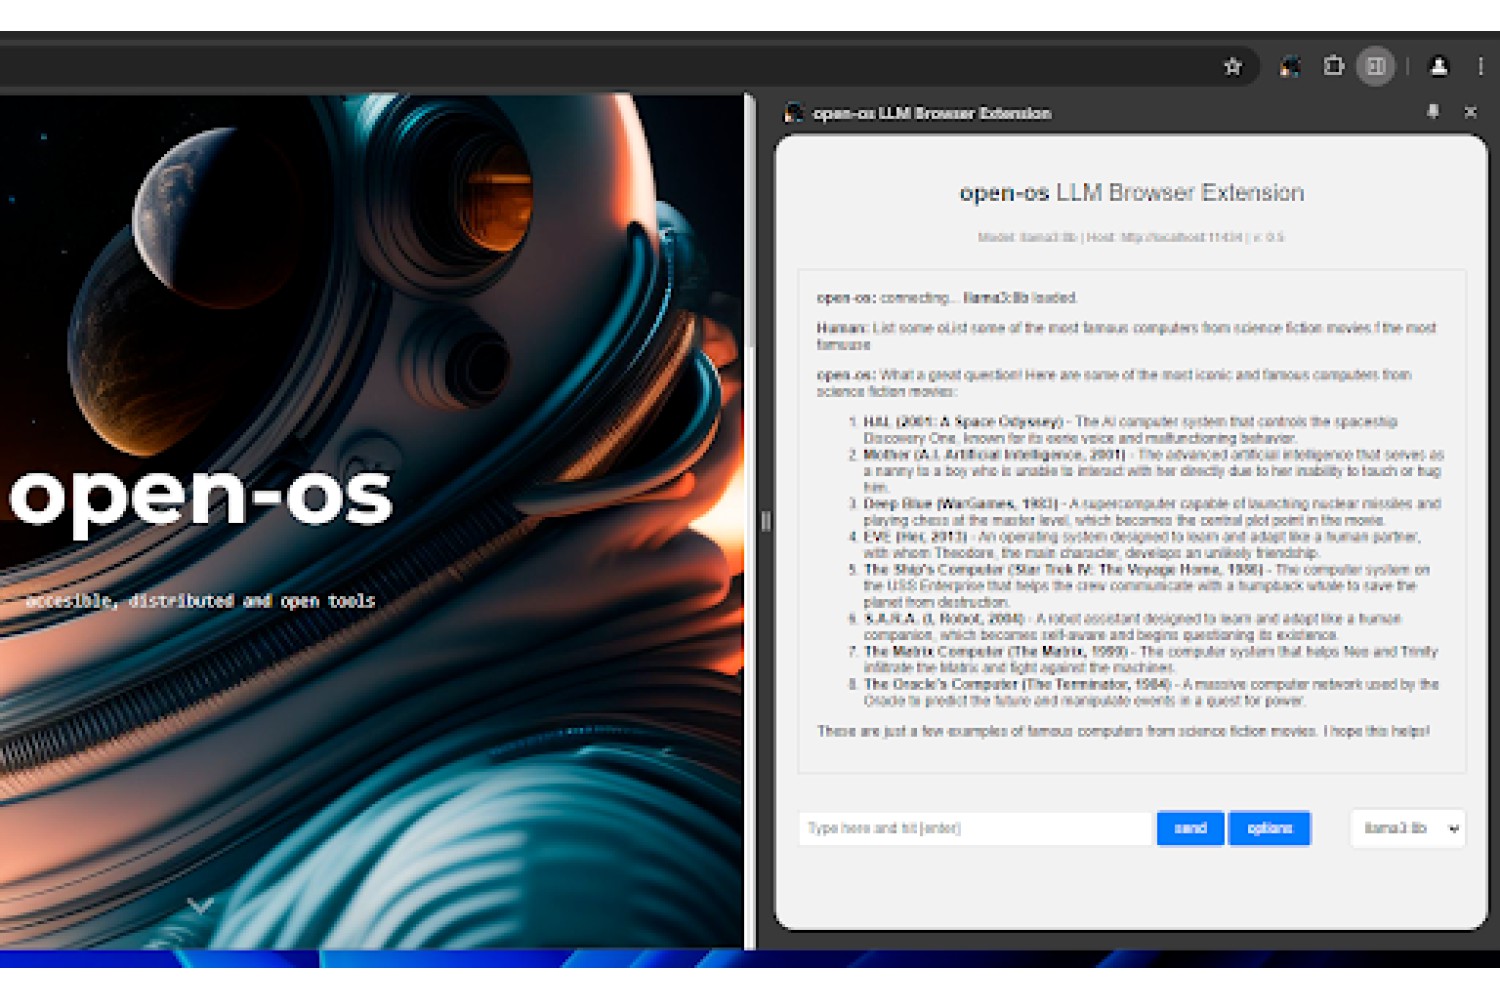Toggle the browser side panel button
The image size is (1500, 1000).
tap(1376, 67)
